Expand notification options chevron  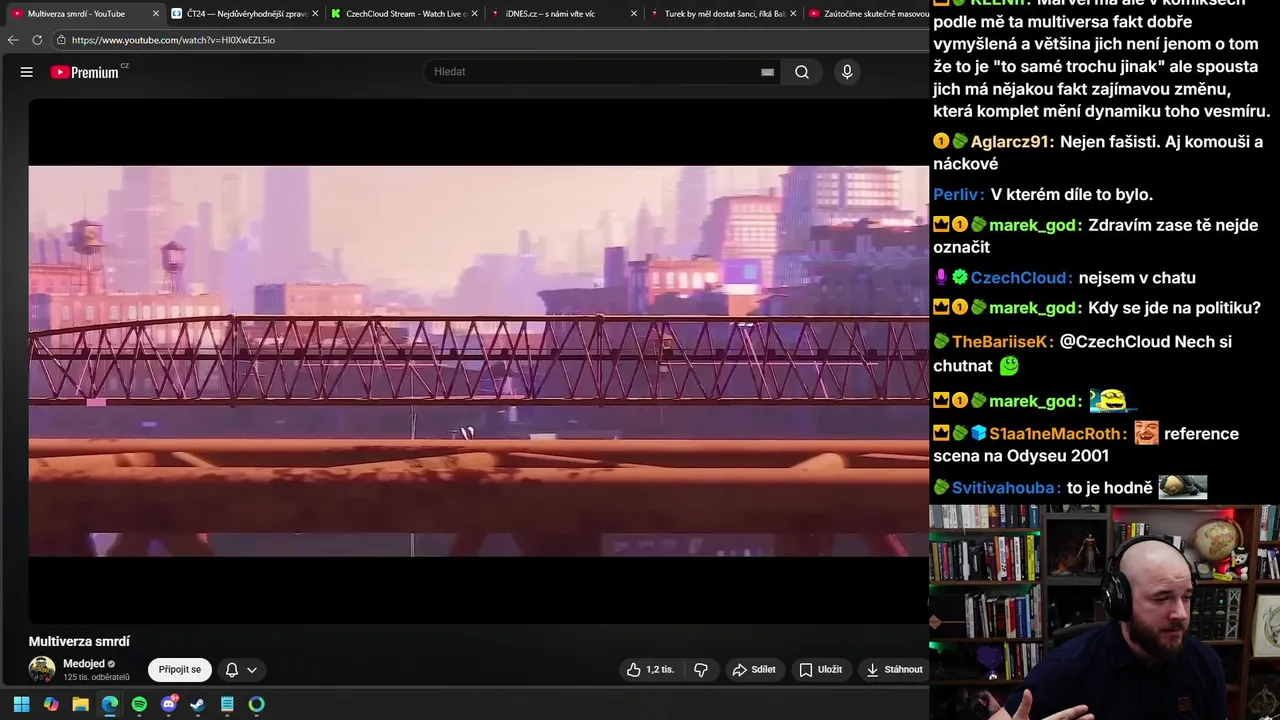(x=252, y=670)
